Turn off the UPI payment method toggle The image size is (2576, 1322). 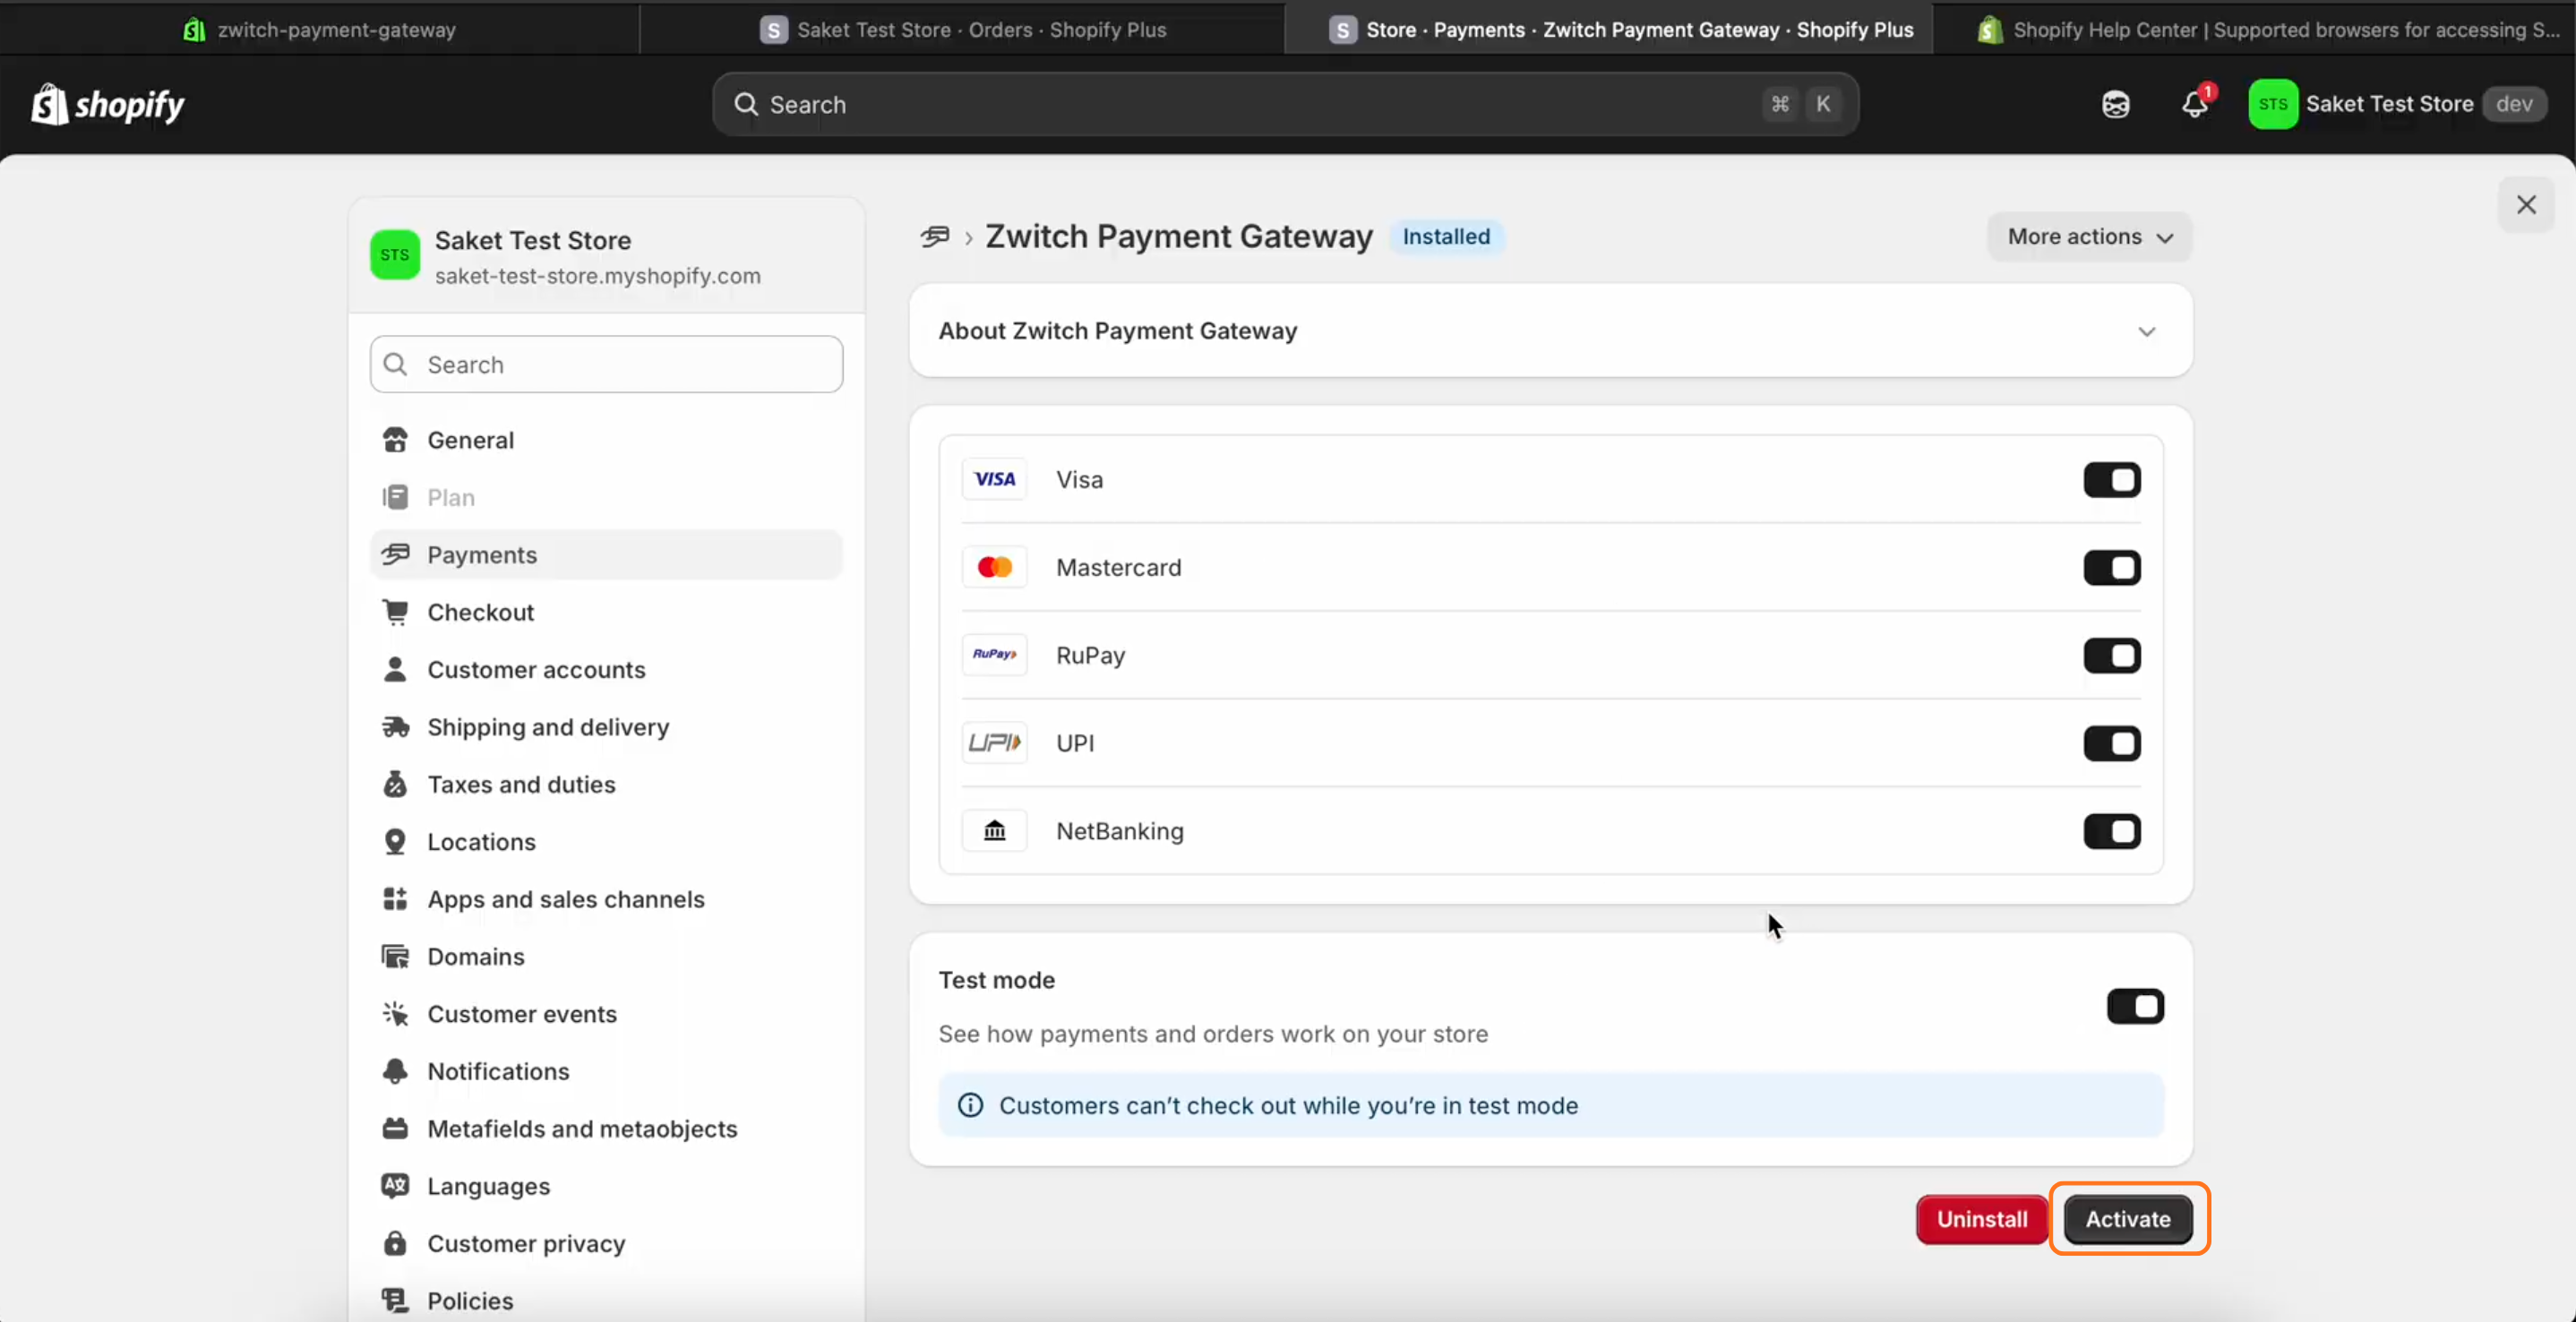(2111, 743)
